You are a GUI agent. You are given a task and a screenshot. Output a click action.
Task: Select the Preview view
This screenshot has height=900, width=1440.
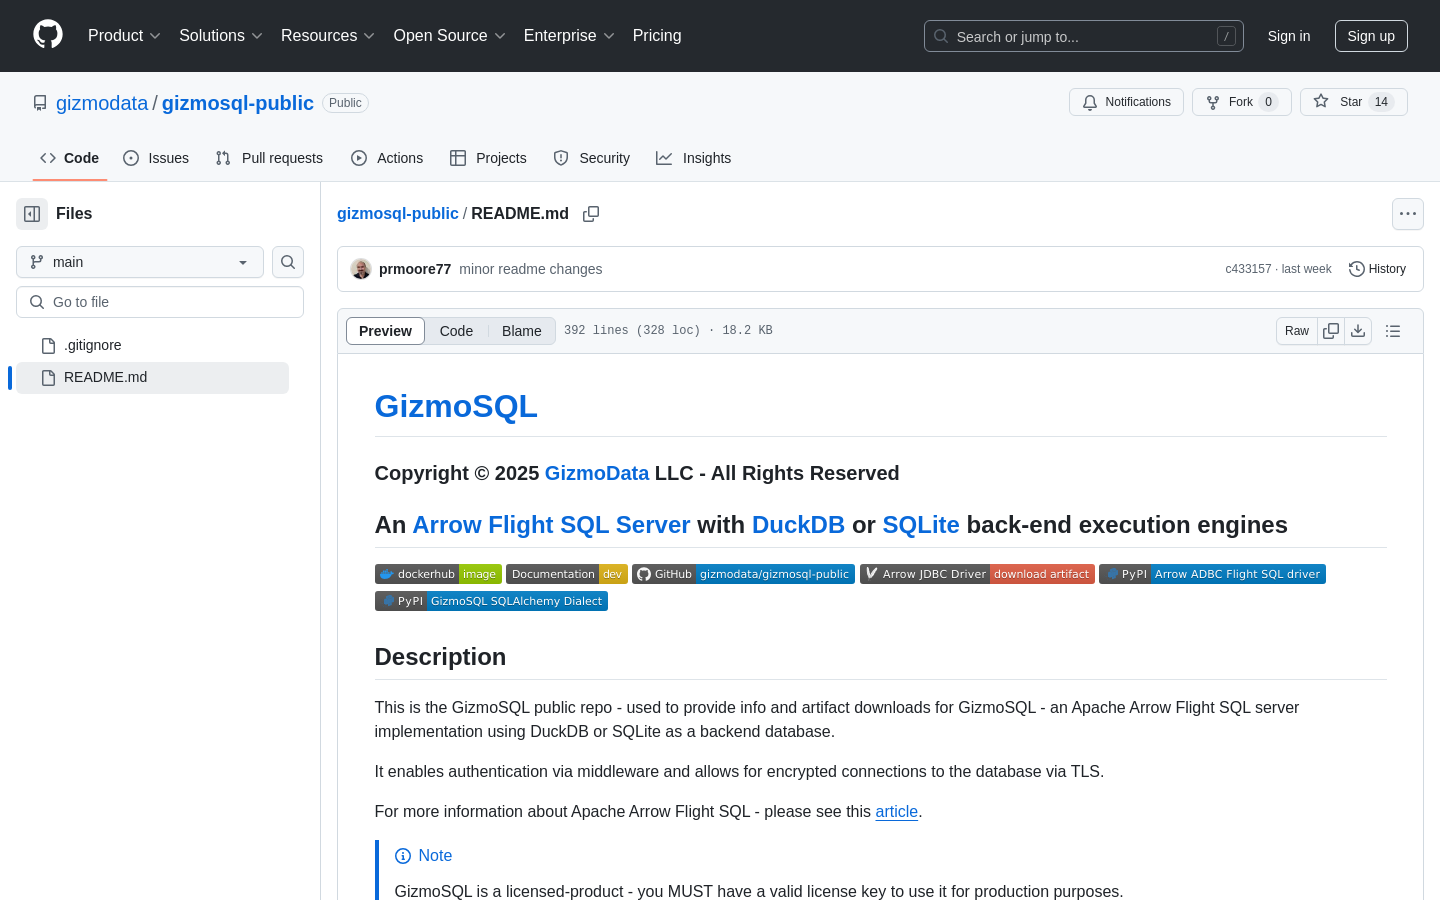pos(385,331)
